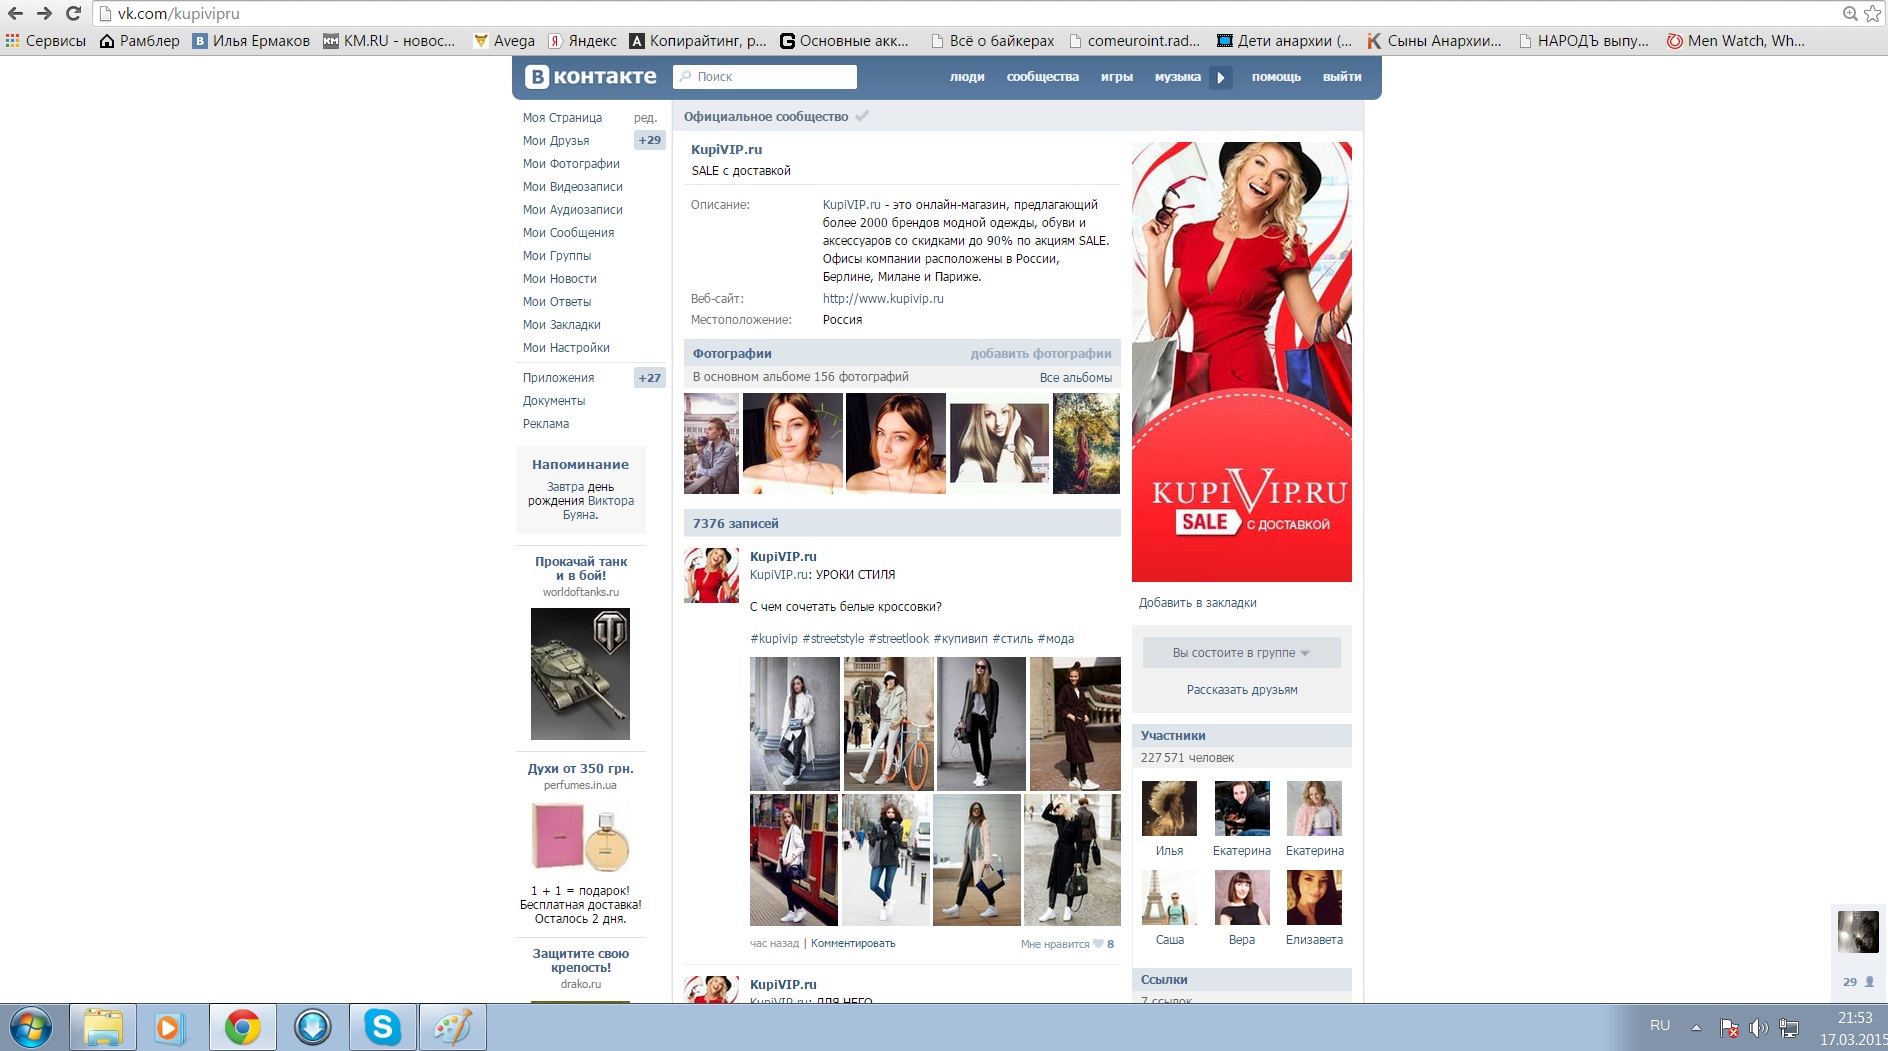Viewport: 1888px width, 1051px height.
Task: Click the ВКонтакте logo
Action: click(x=591, y=76)
